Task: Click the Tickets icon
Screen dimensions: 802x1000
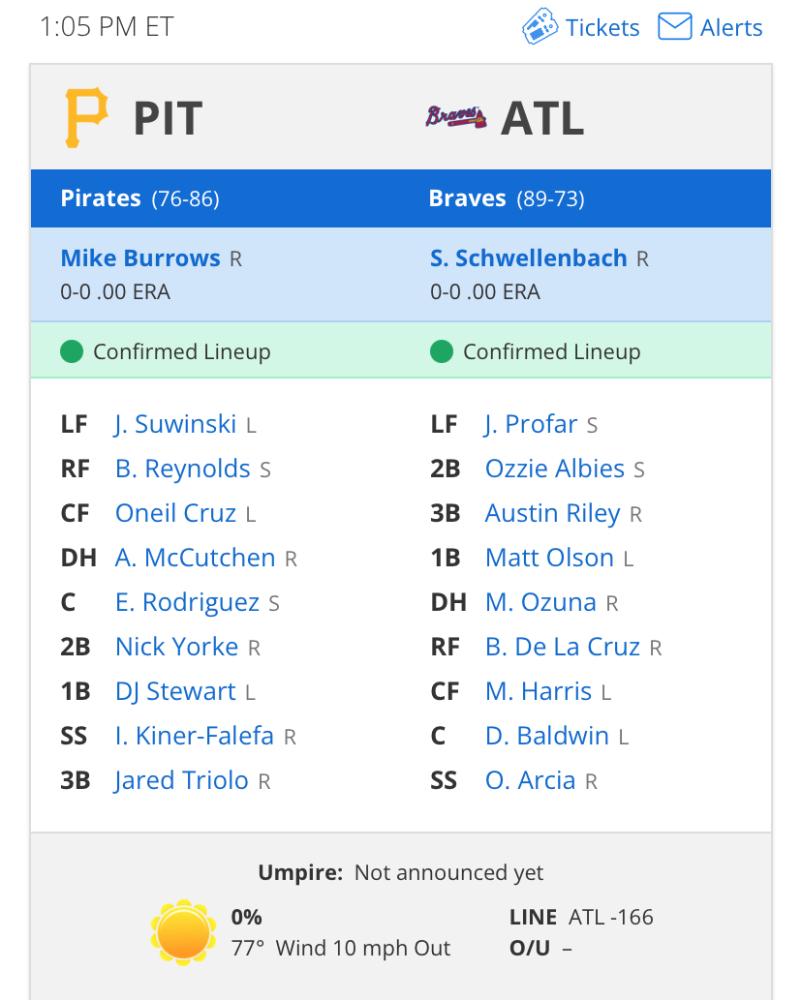Action: tap(540, 27)
